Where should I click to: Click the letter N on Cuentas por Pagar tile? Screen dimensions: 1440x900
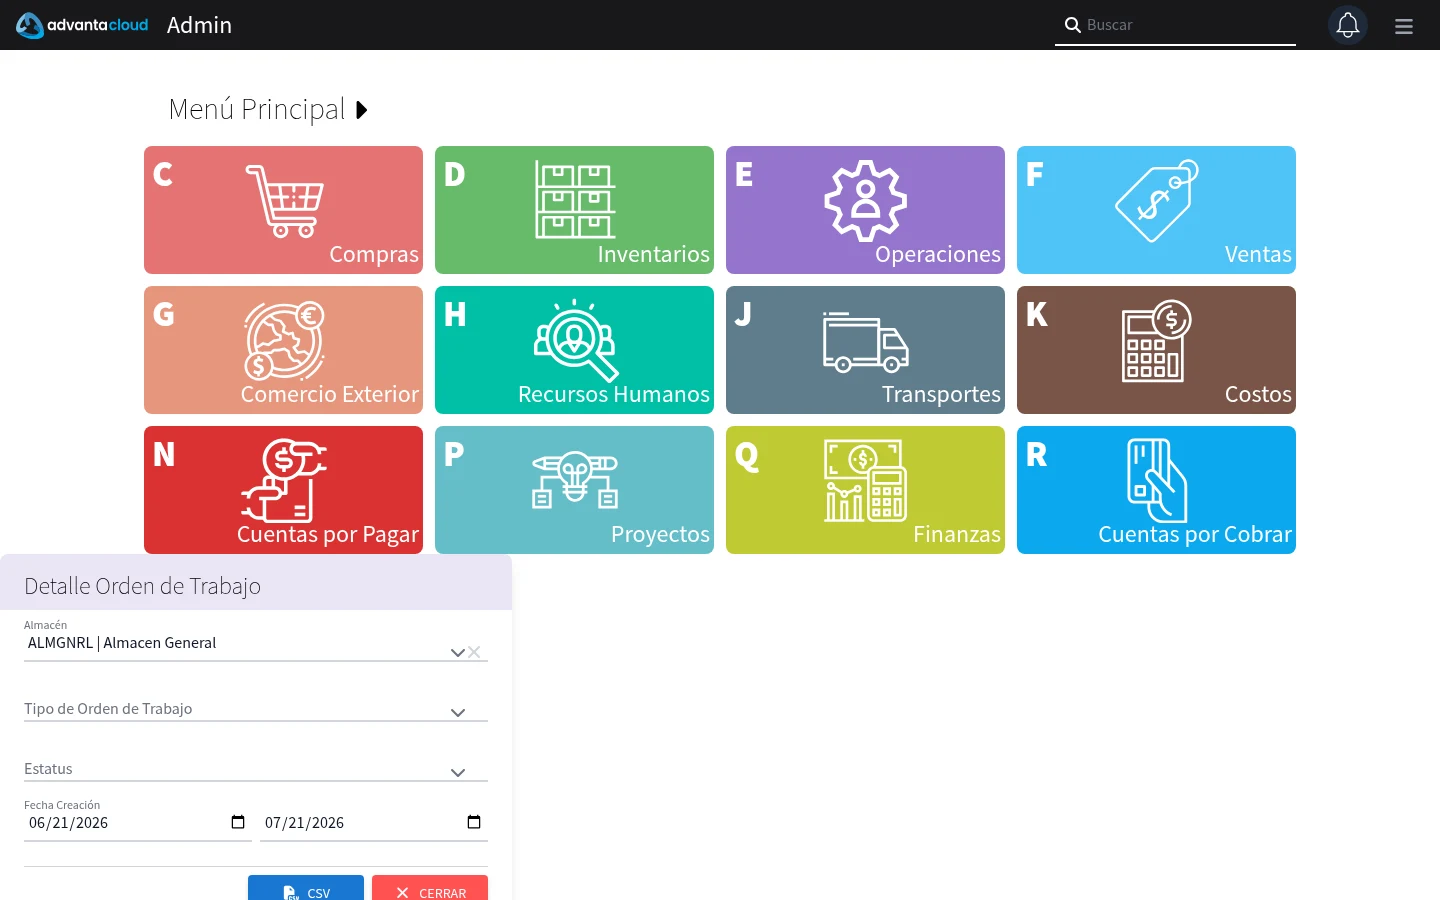click(x=164, y=454)
